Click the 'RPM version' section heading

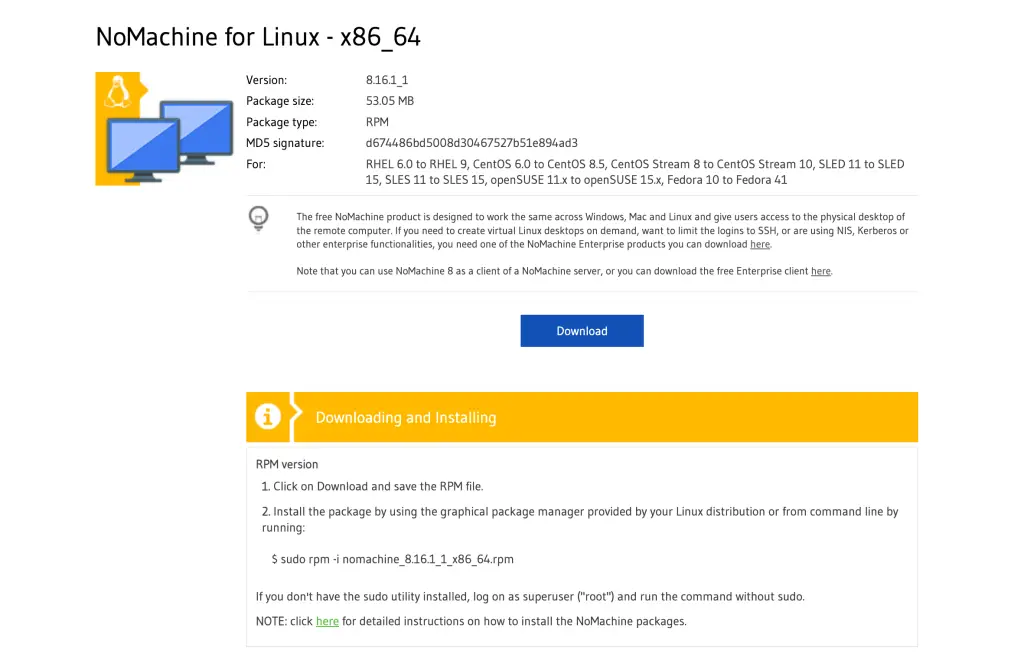[287, 465]
